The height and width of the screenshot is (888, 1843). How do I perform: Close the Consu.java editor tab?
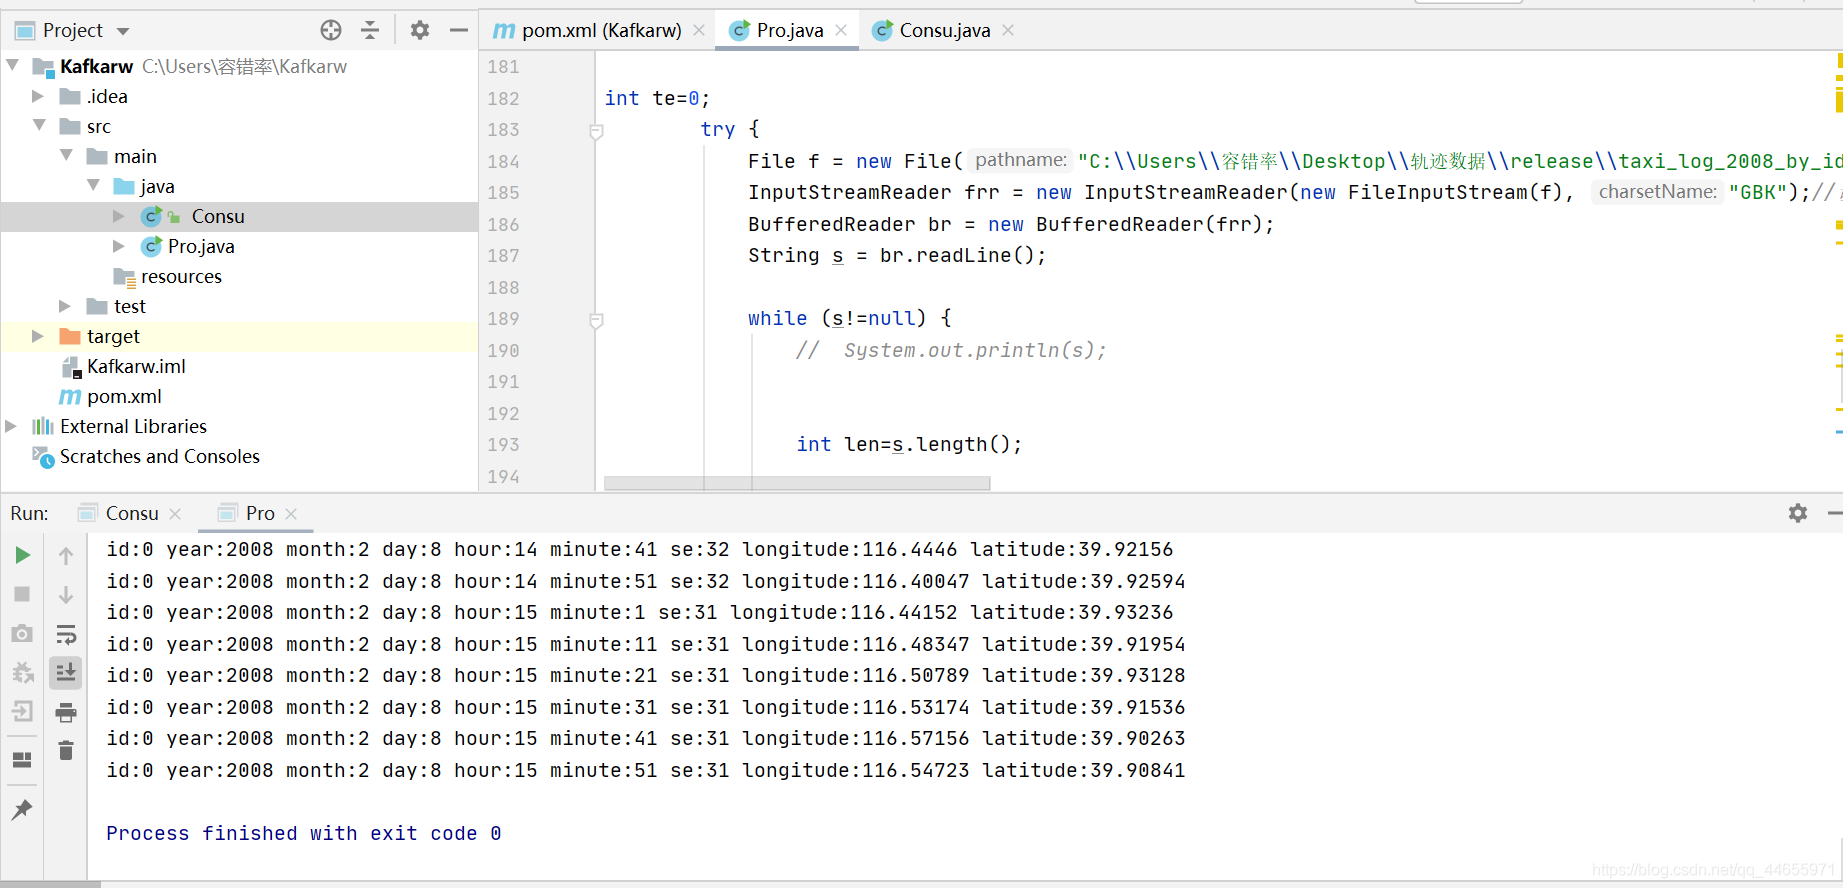[1008, 30]
